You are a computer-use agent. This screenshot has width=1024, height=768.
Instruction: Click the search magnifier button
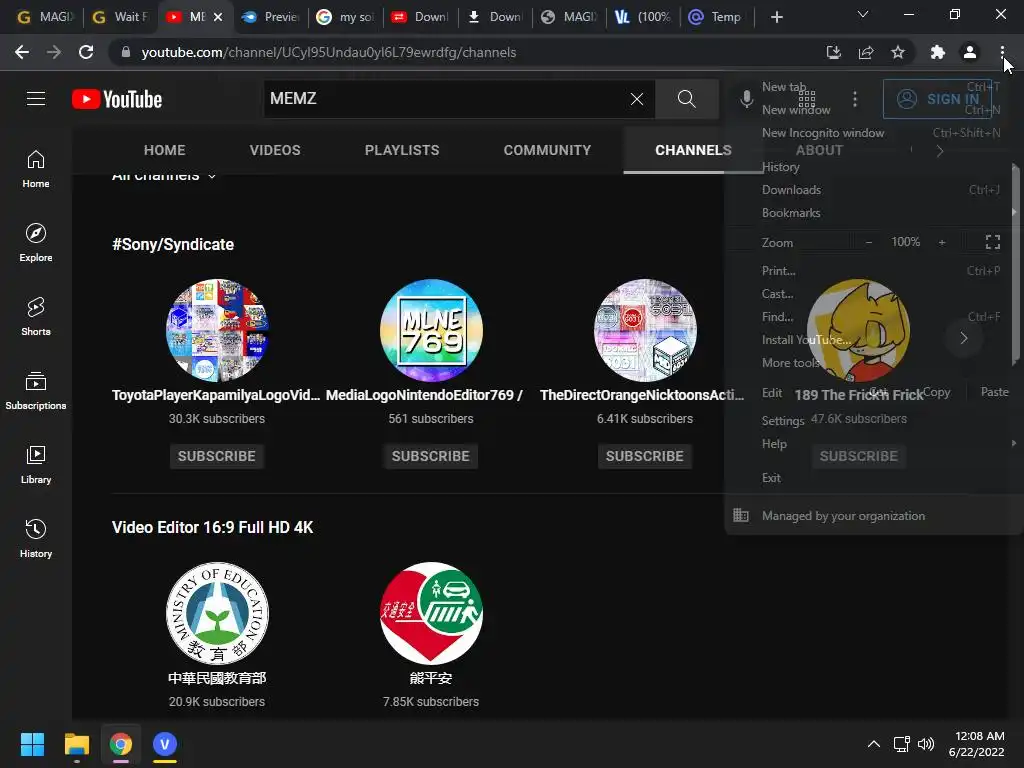click(686, 99)
